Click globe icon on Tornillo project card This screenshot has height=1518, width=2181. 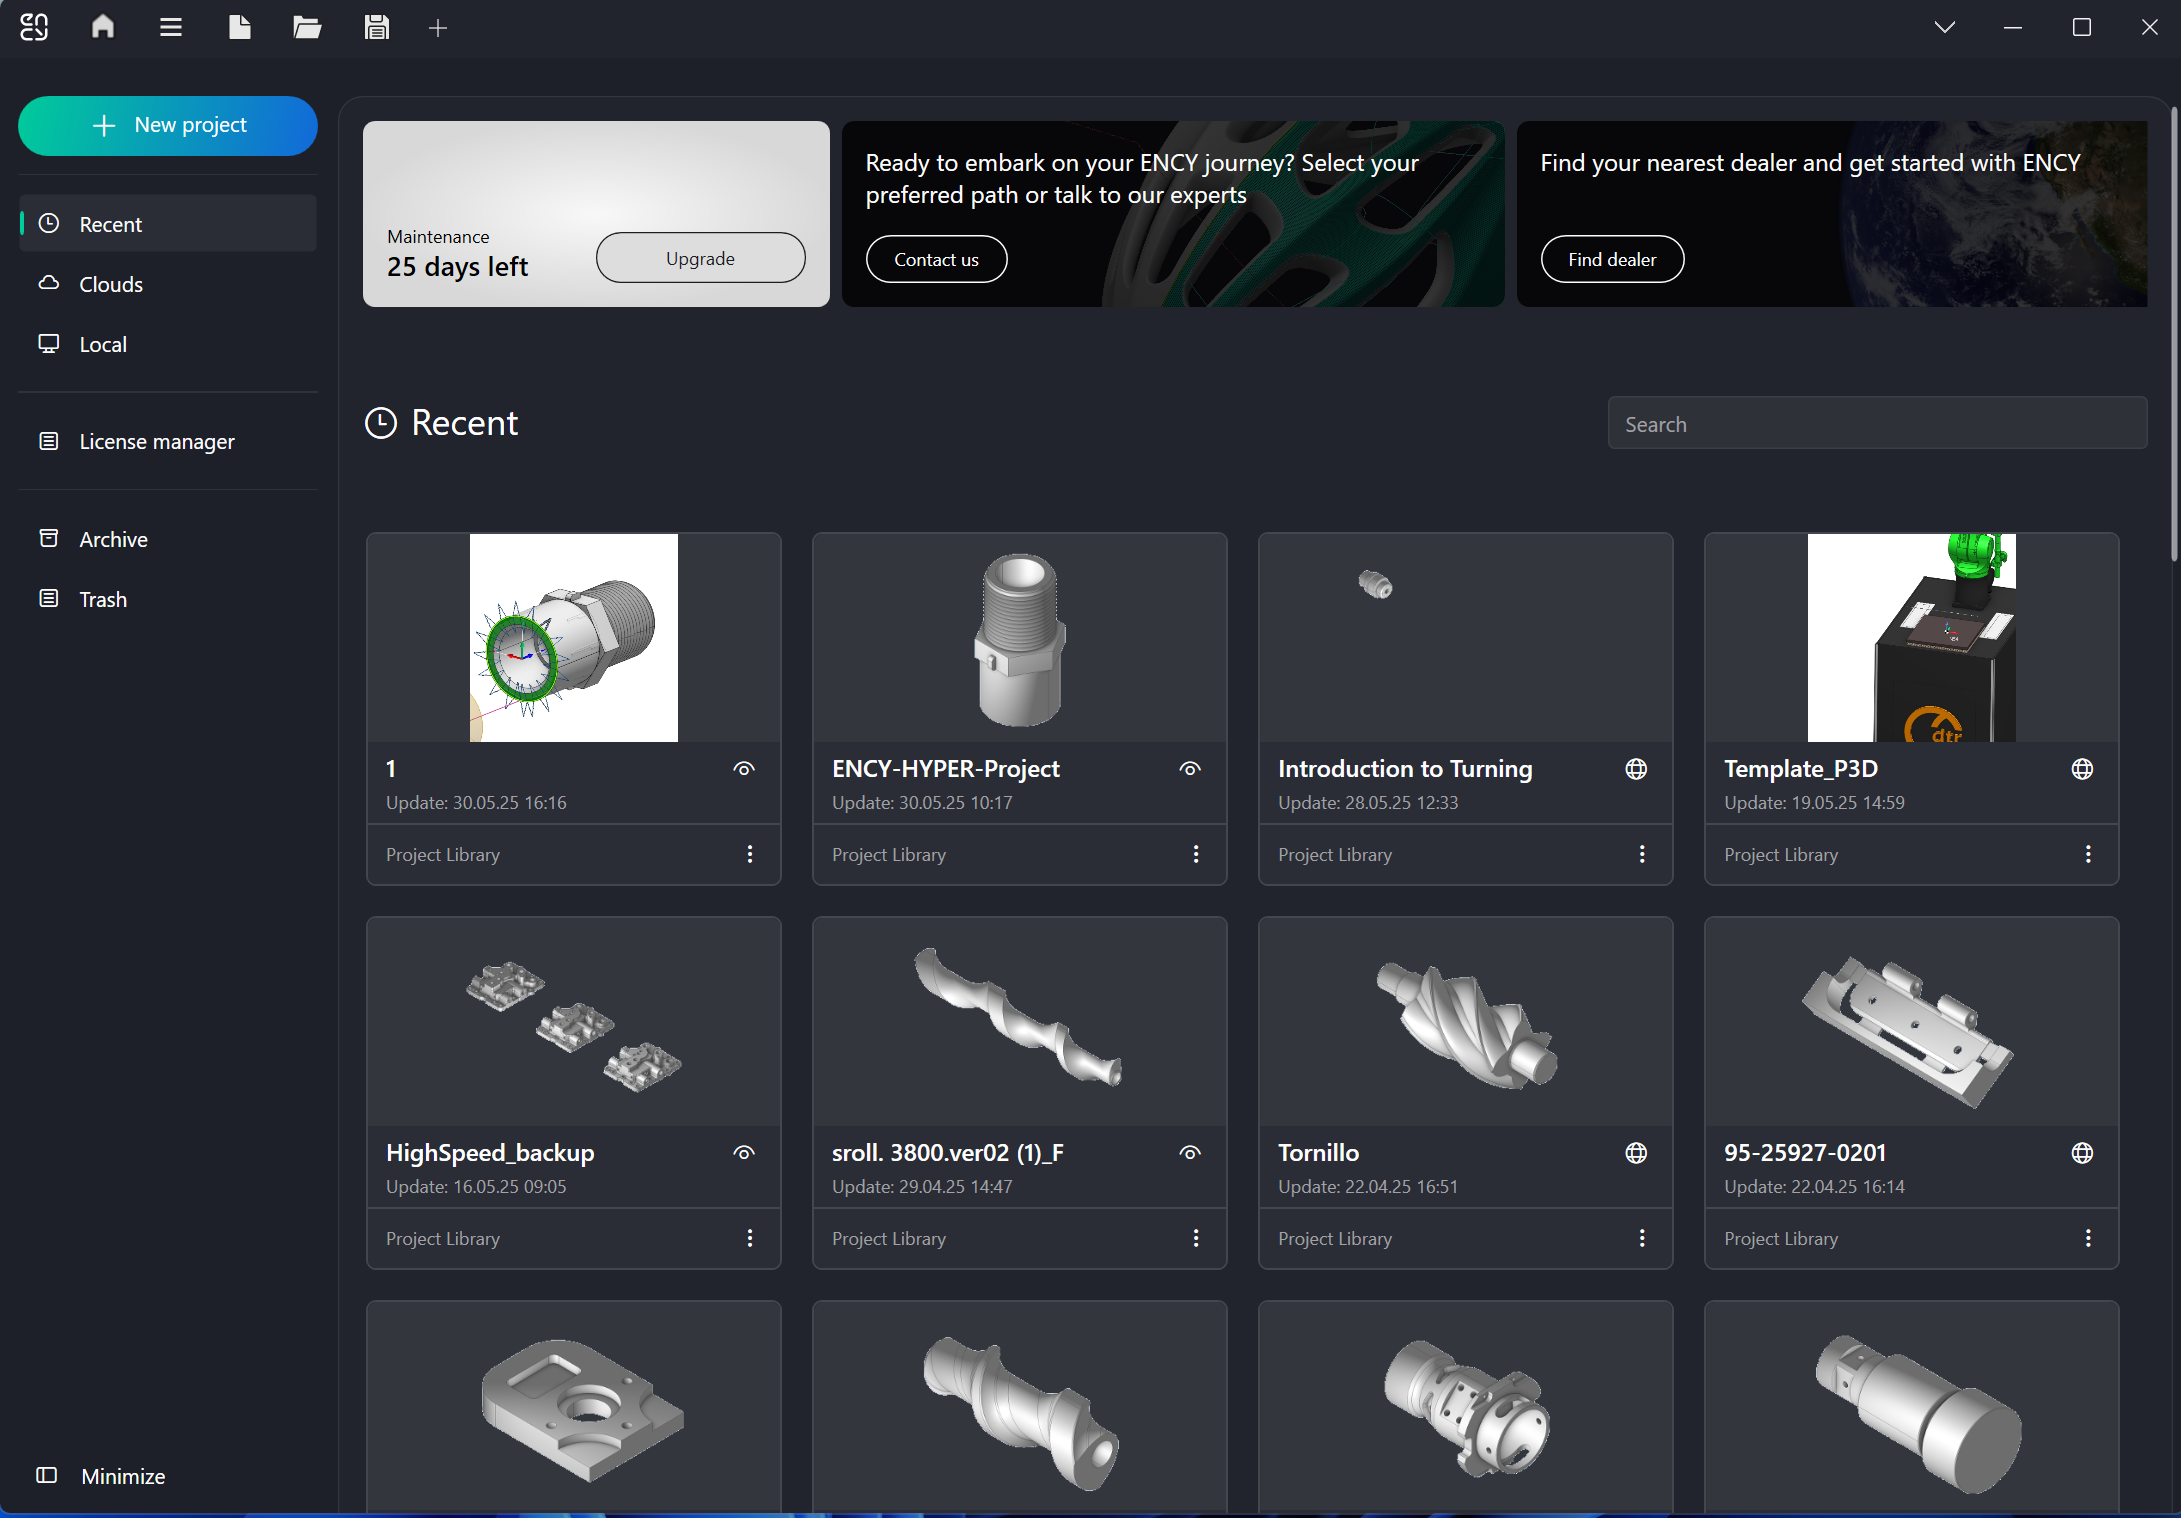pos(1636,1153)
